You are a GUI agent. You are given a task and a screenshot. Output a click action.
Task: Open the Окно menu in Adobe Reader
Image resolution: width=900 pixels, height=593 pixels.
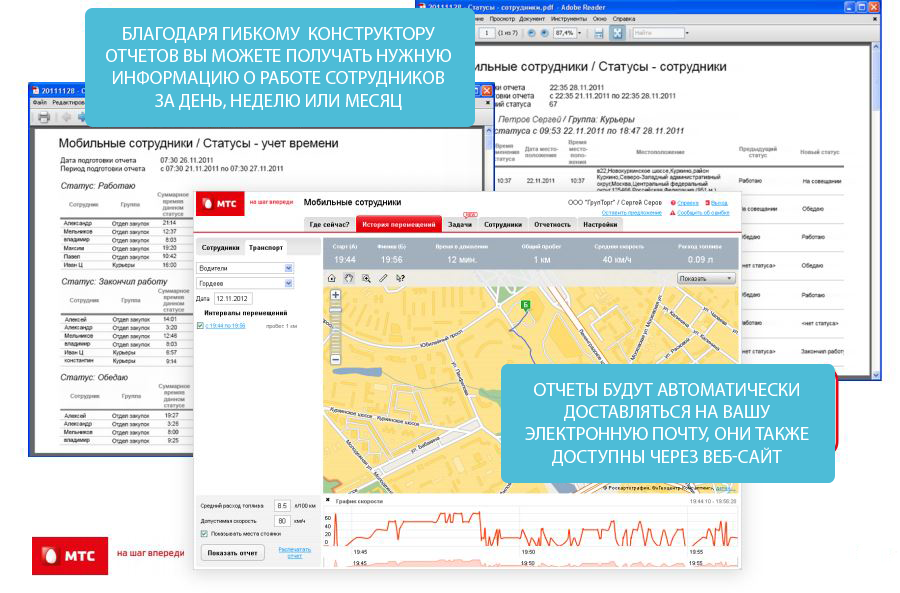click(600, 19)
